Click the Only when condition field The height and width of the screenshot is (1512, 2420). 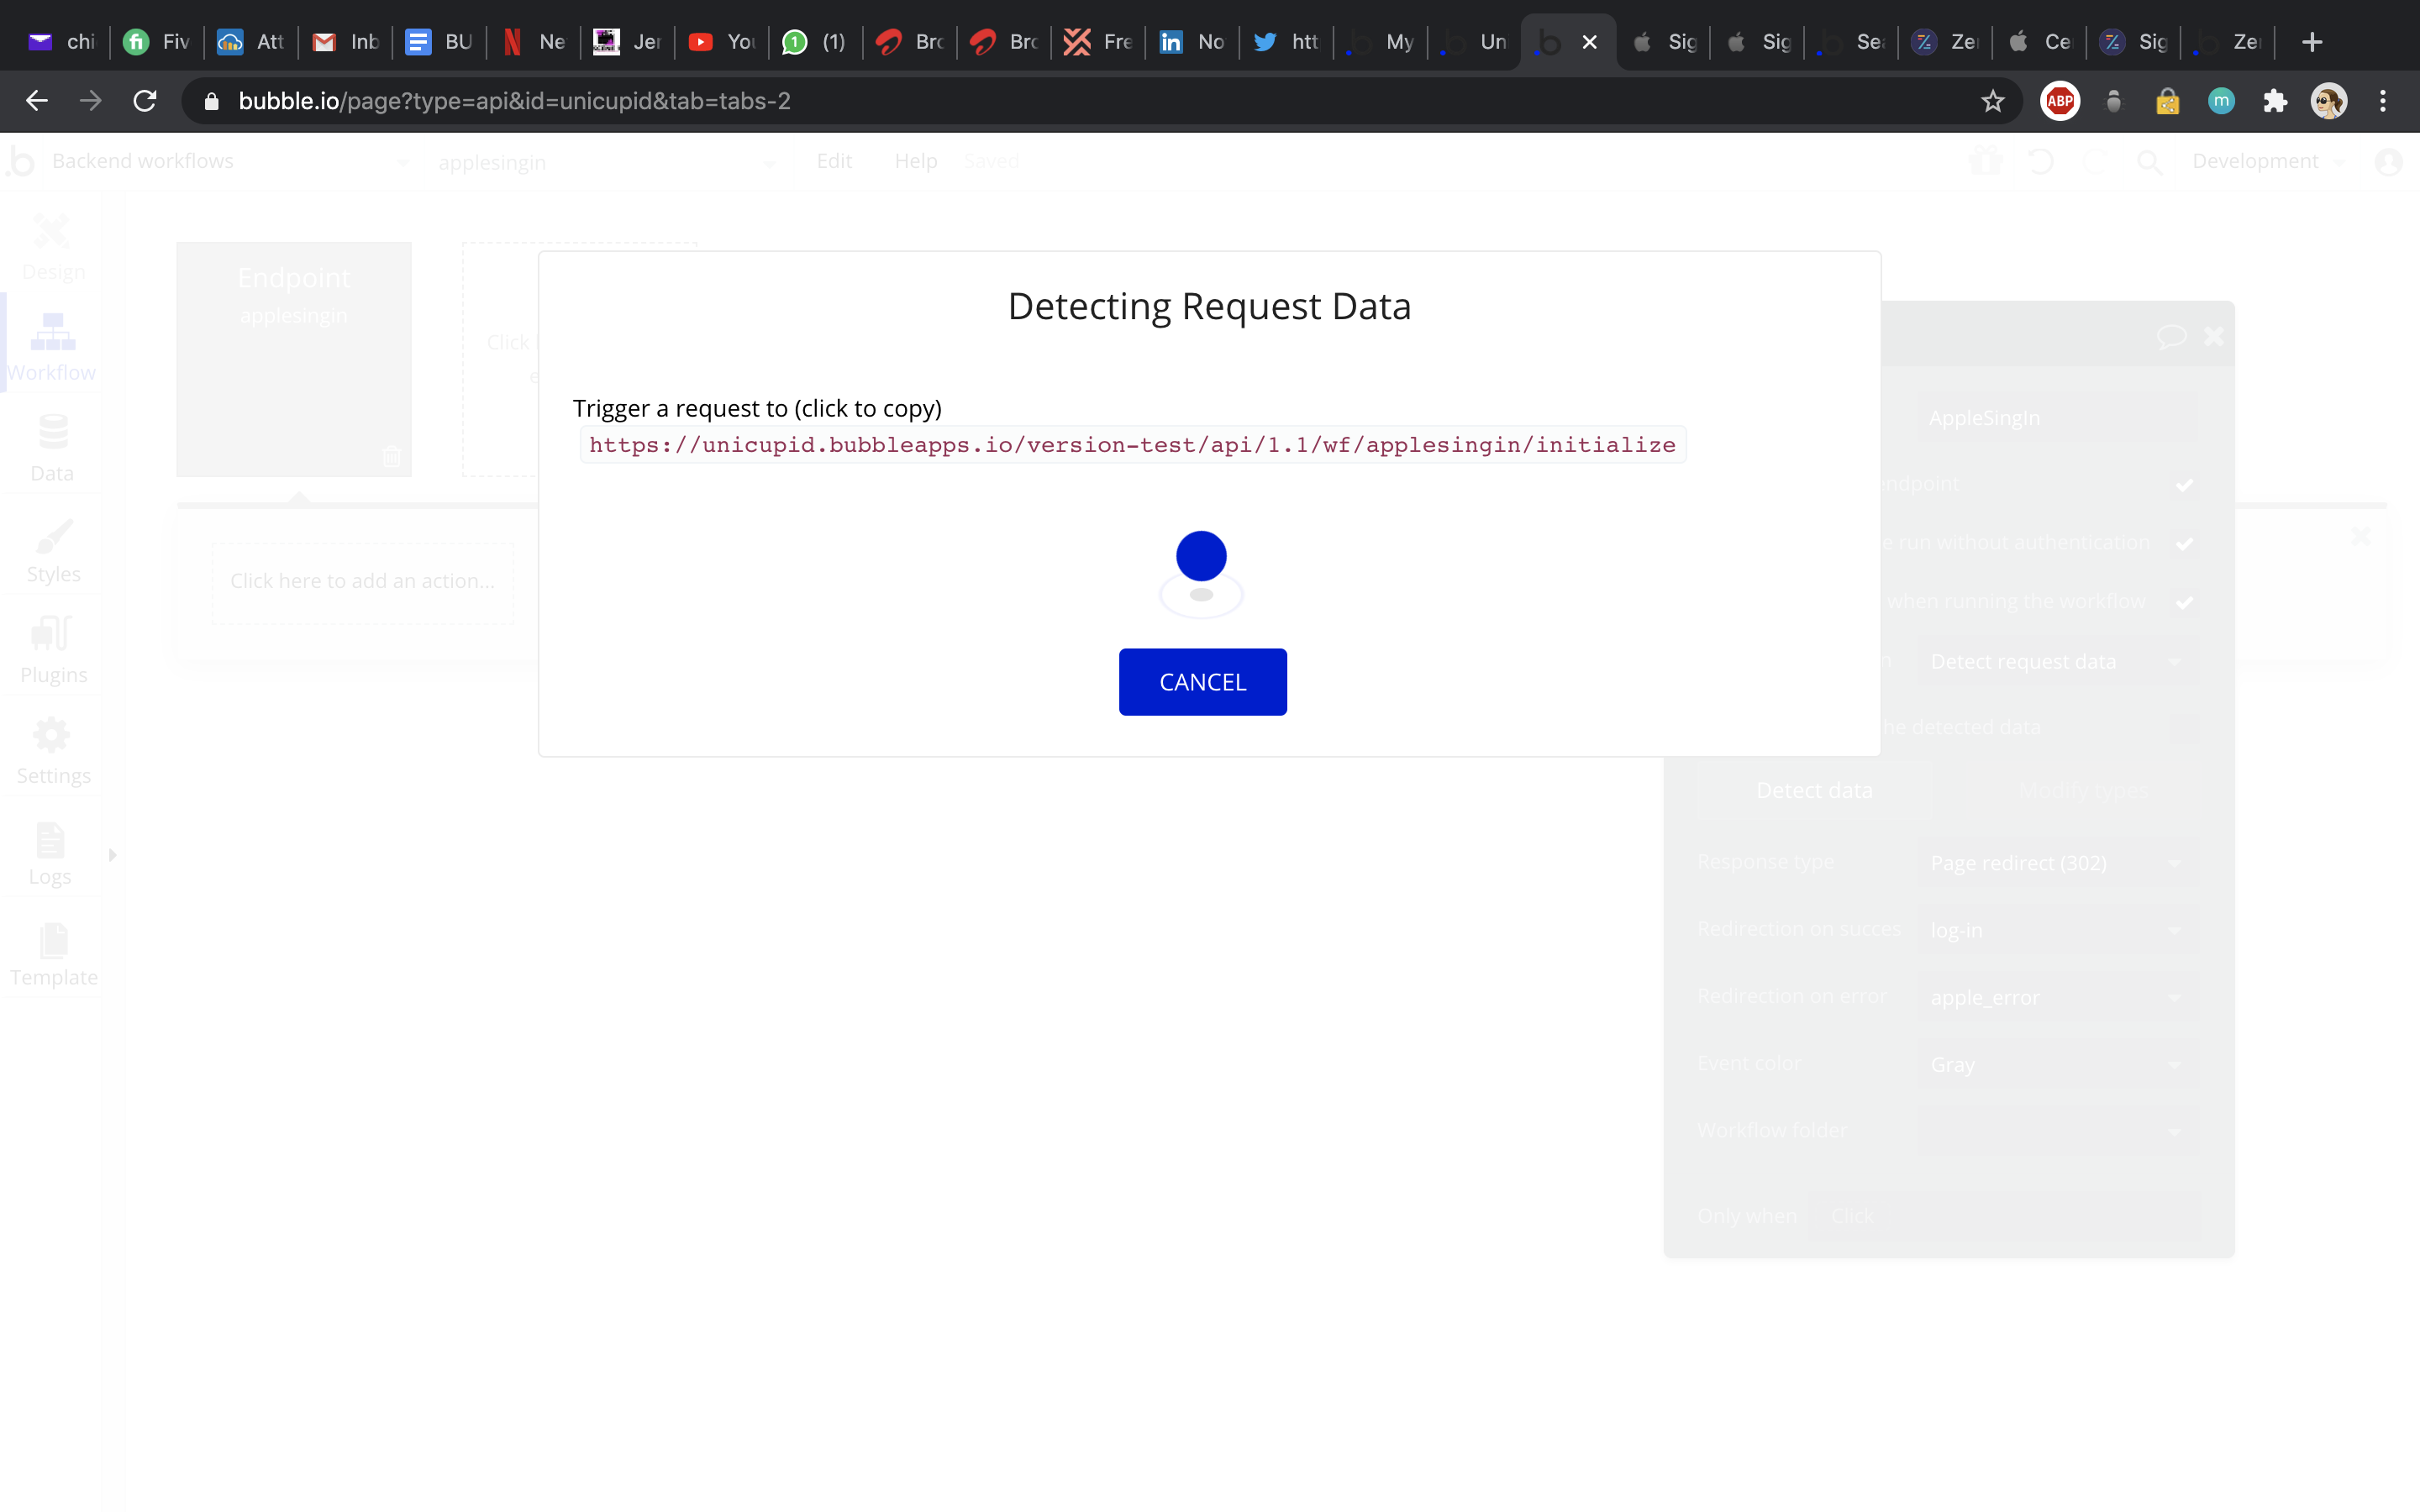[2003, 1217]
